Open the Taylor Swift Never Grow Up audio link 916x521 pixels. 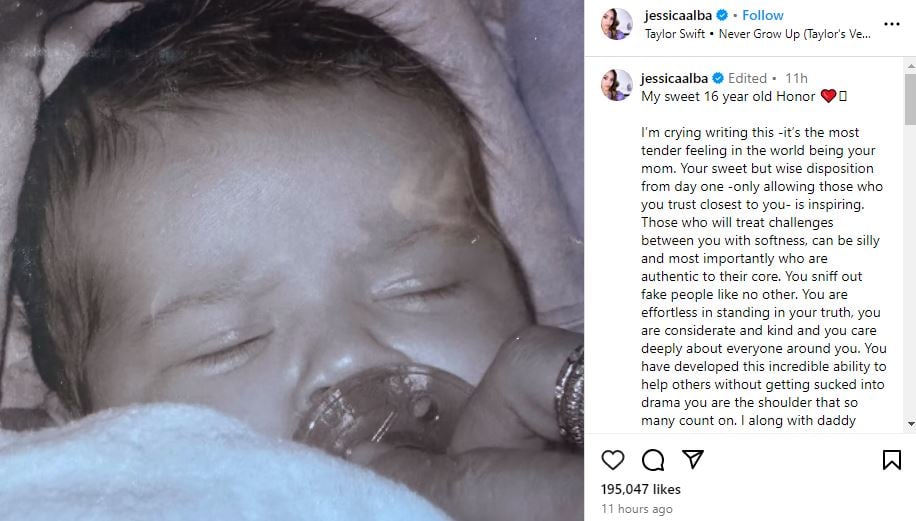tap(758, 34)
